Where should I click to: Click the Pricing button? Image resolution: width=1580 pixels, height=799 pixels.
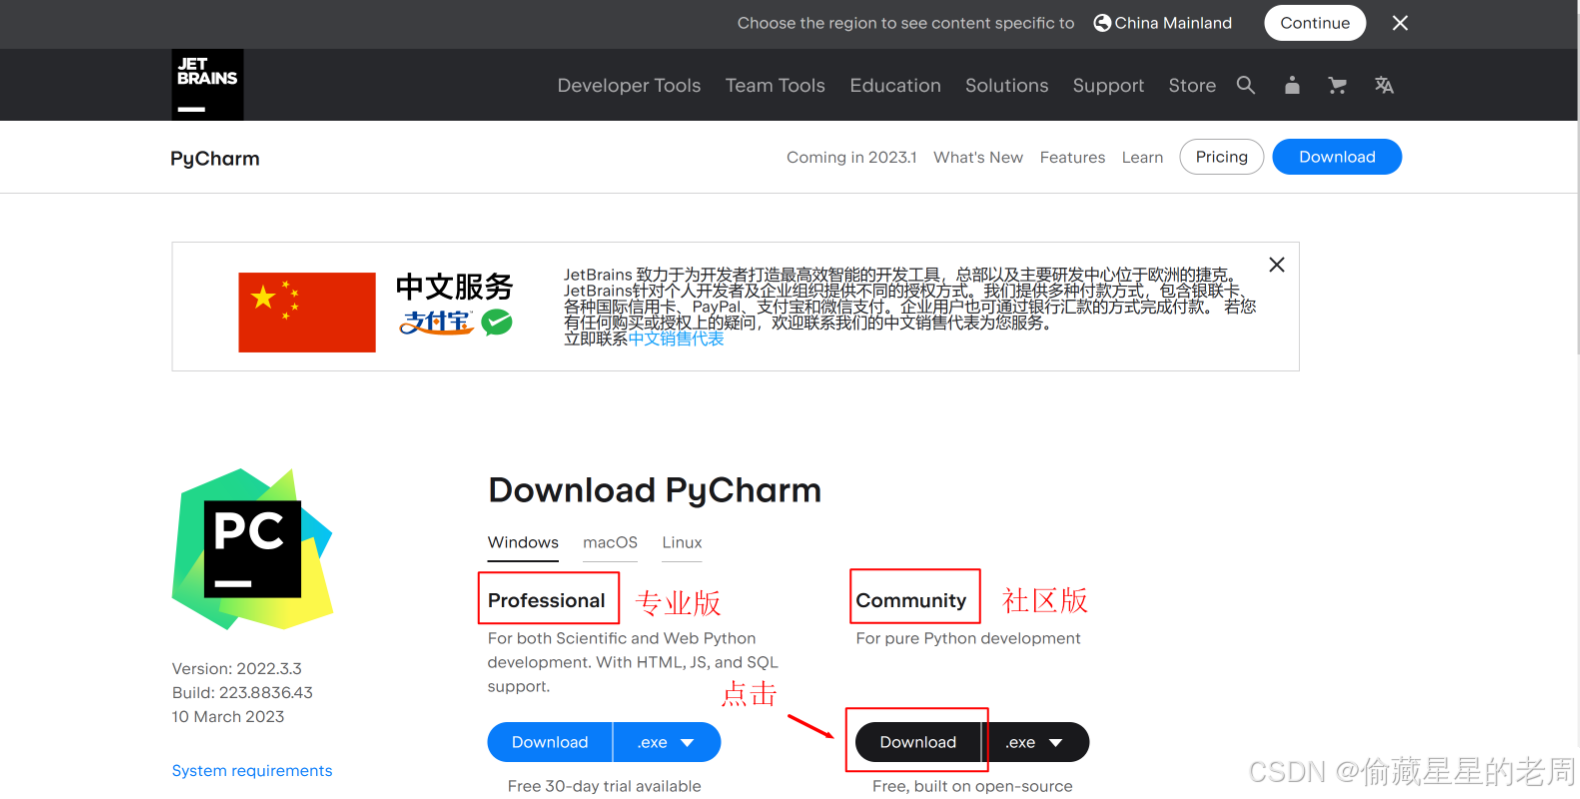click(1222, 157)
